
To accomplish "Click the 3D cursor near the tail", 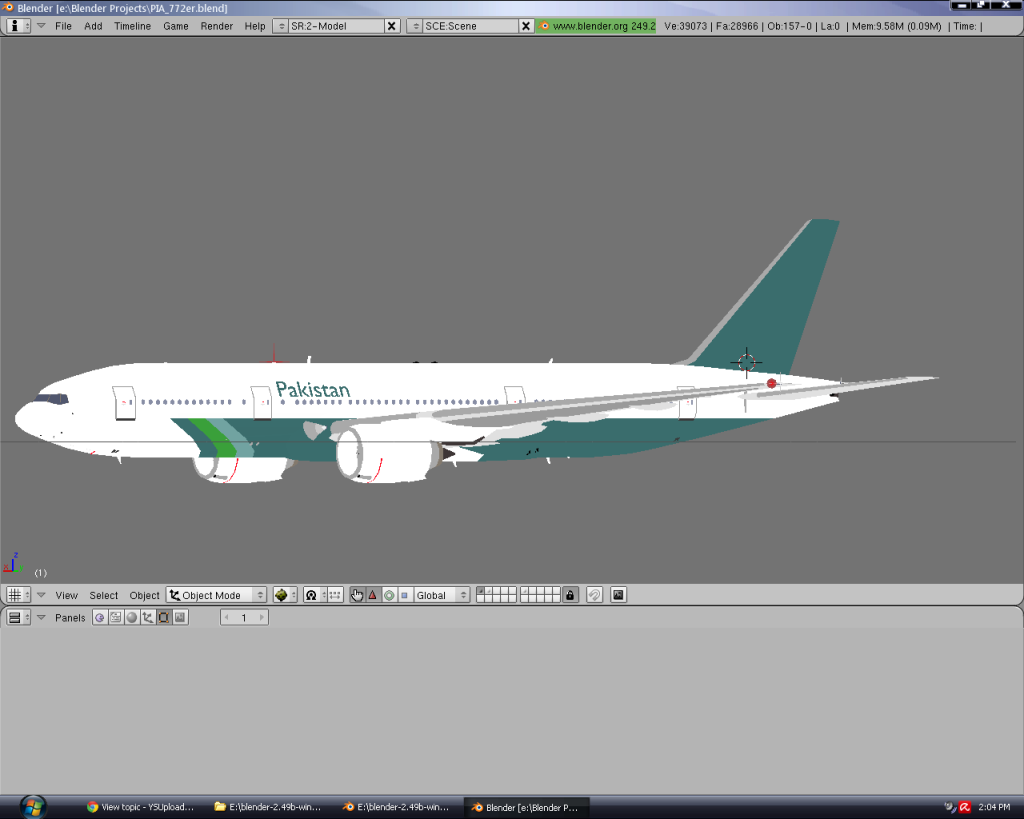I will point(746,362).
